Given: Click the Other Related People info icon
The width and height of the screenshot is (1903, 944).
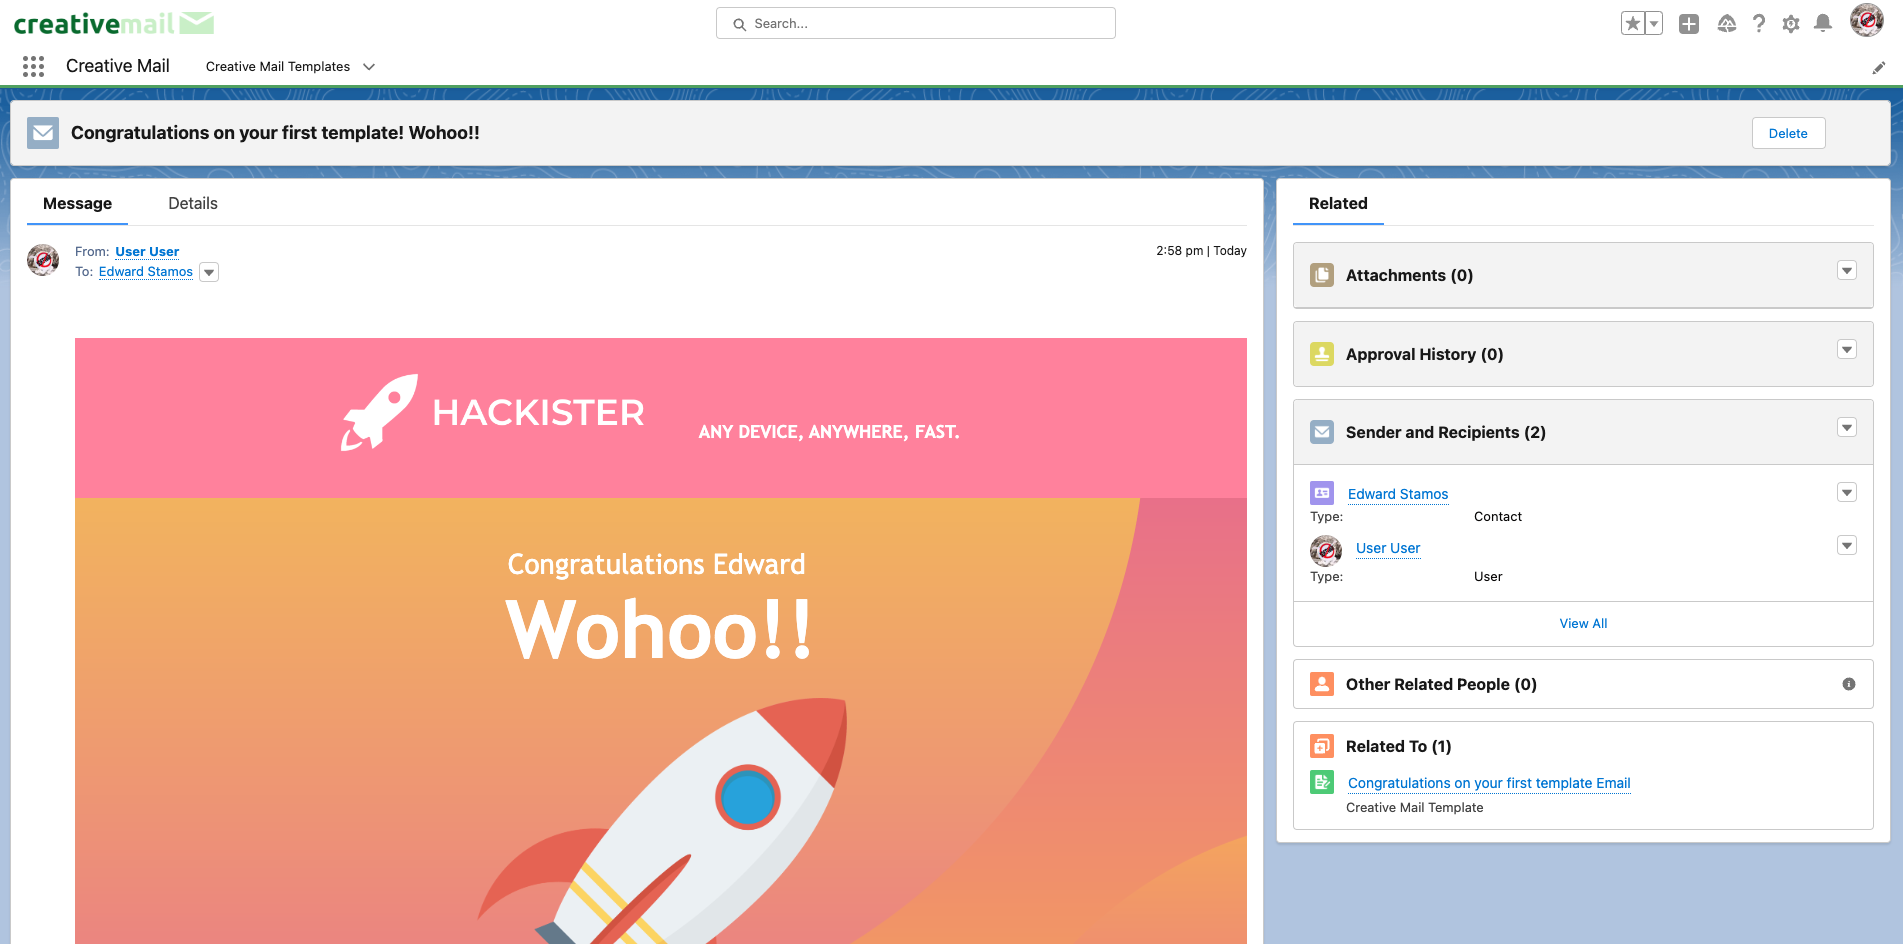Looking at the screenshot, I should point(1849,684).
